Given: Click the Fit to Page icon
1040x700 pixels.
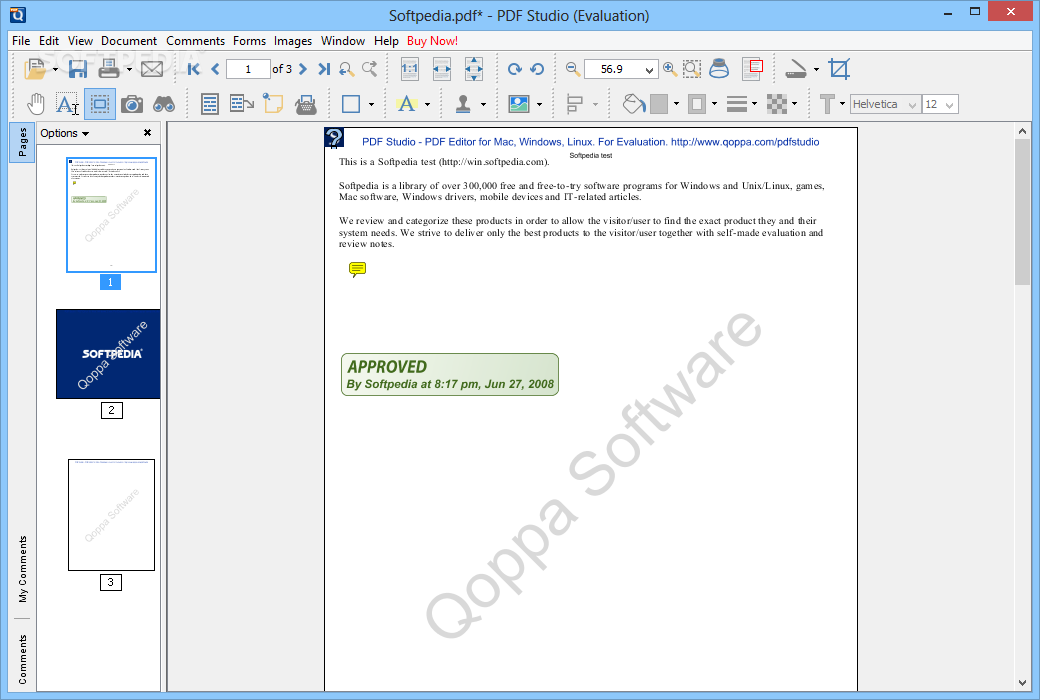Looking at the screenshot, I should [x=474, y=69].
